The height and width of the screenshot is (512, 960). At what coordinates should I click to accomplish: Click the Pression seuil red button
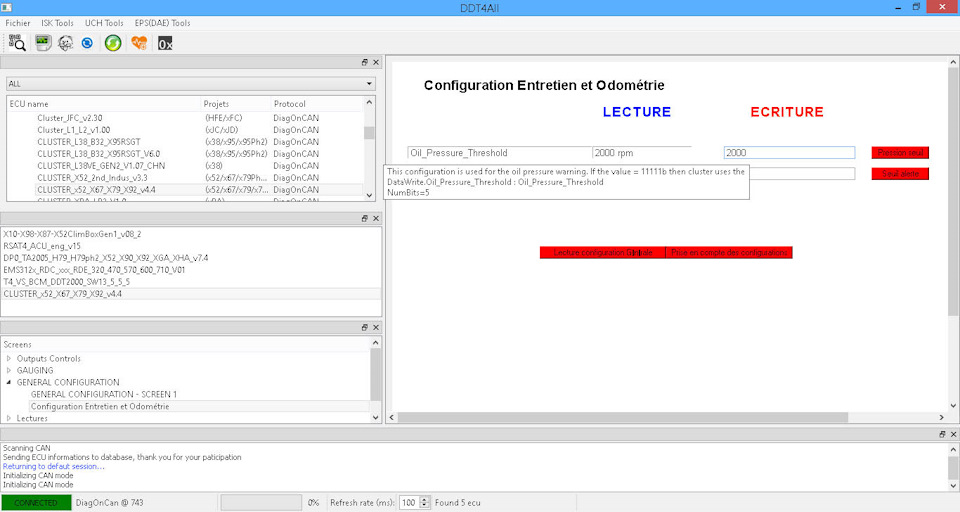pos(900,152)
